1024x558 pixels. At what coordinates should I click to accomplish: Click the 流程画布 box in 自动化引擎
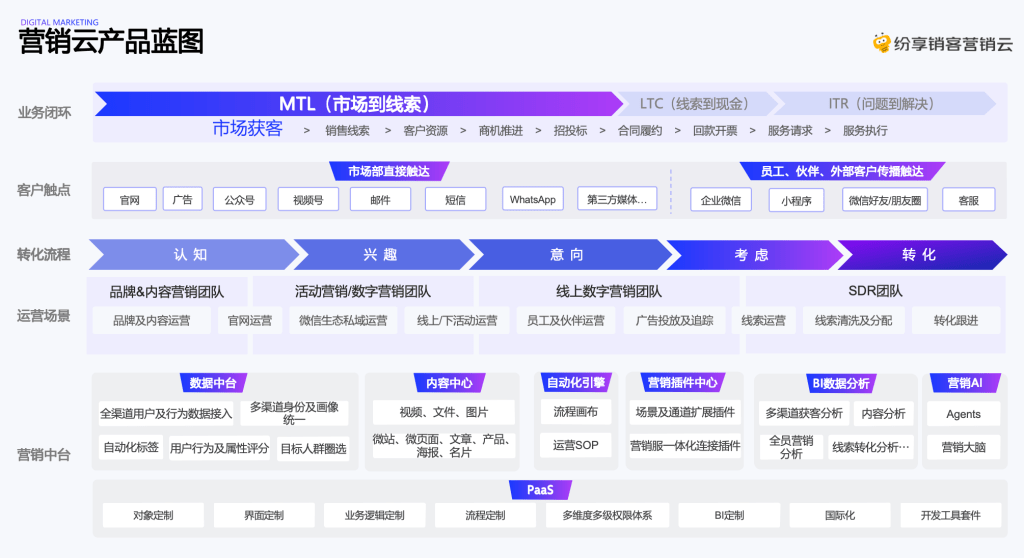(575, 412)
